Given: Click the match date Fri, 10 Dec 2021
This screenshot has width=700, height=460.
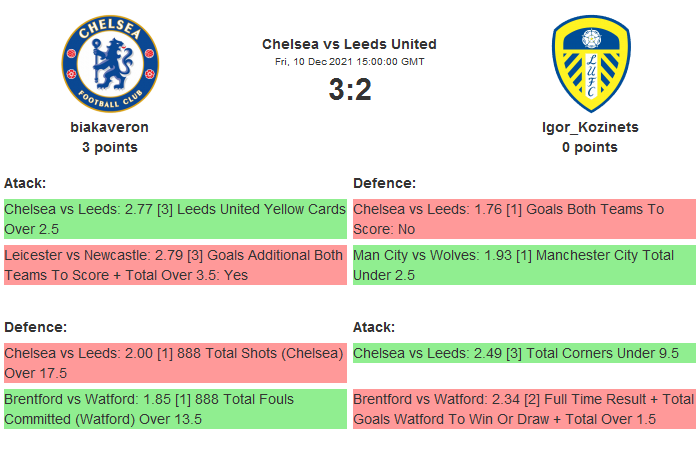Looking at the screenshot, I should tap(349, 62).
